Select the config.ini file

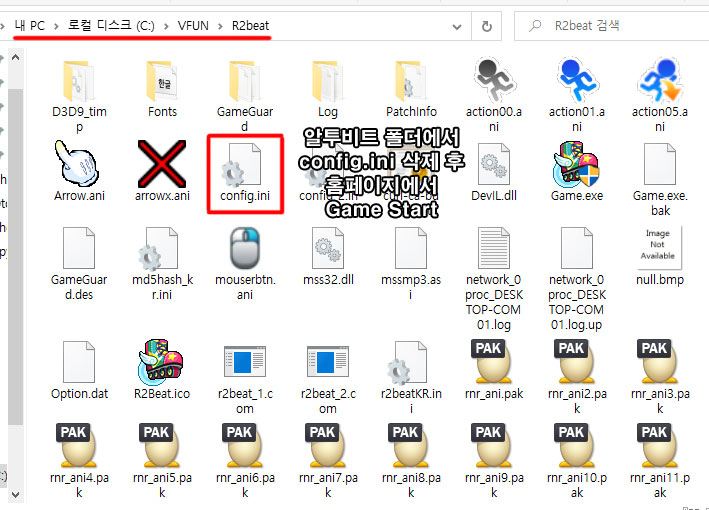point(245,173)
